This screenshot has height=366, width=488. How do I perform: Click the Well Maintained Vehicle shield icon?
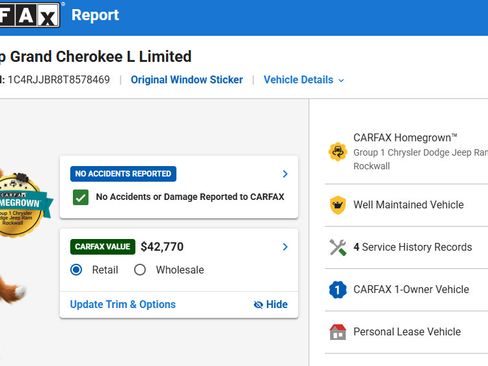coord(338,205)
